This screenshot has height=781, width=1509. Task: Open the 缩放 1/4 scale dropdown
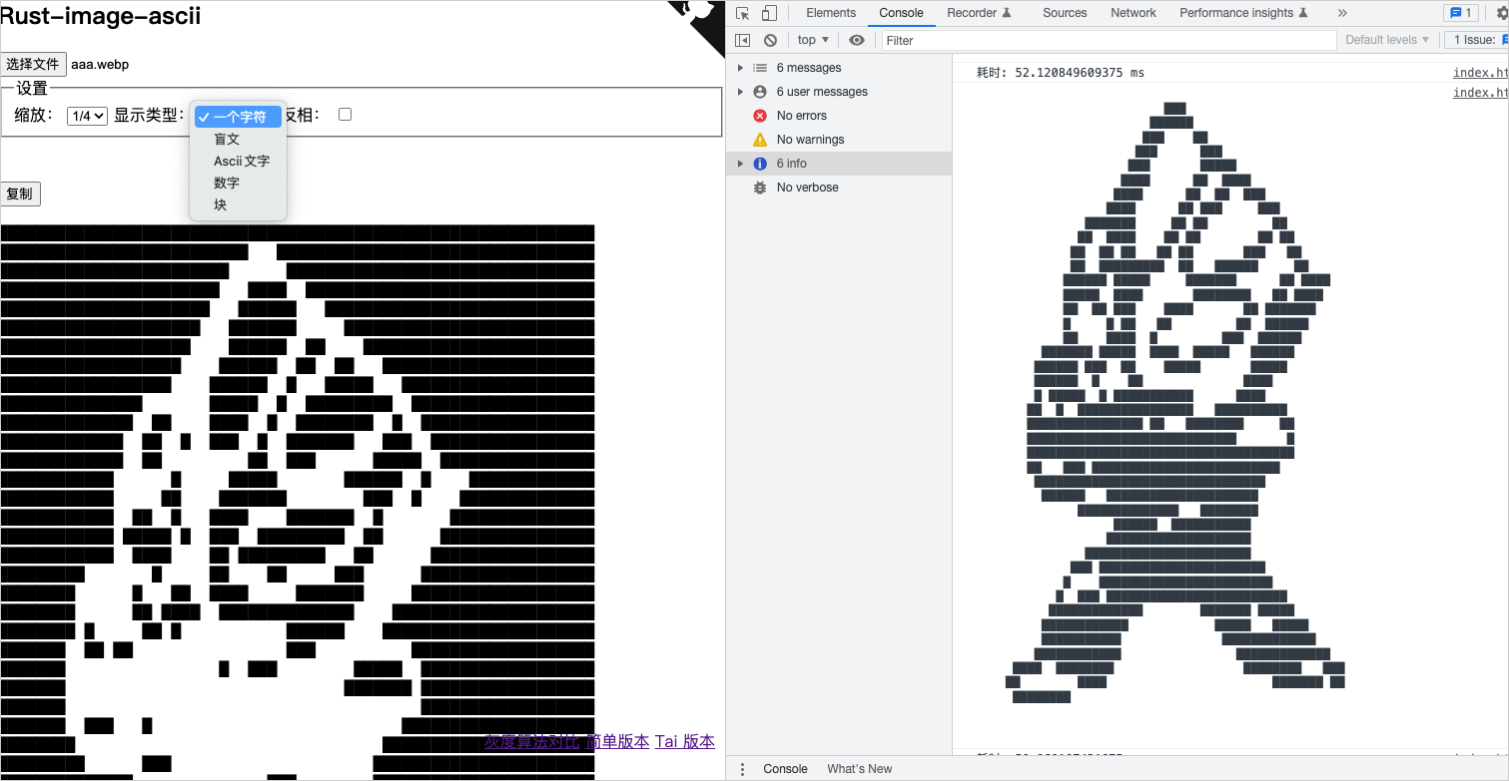coord(87,116)
